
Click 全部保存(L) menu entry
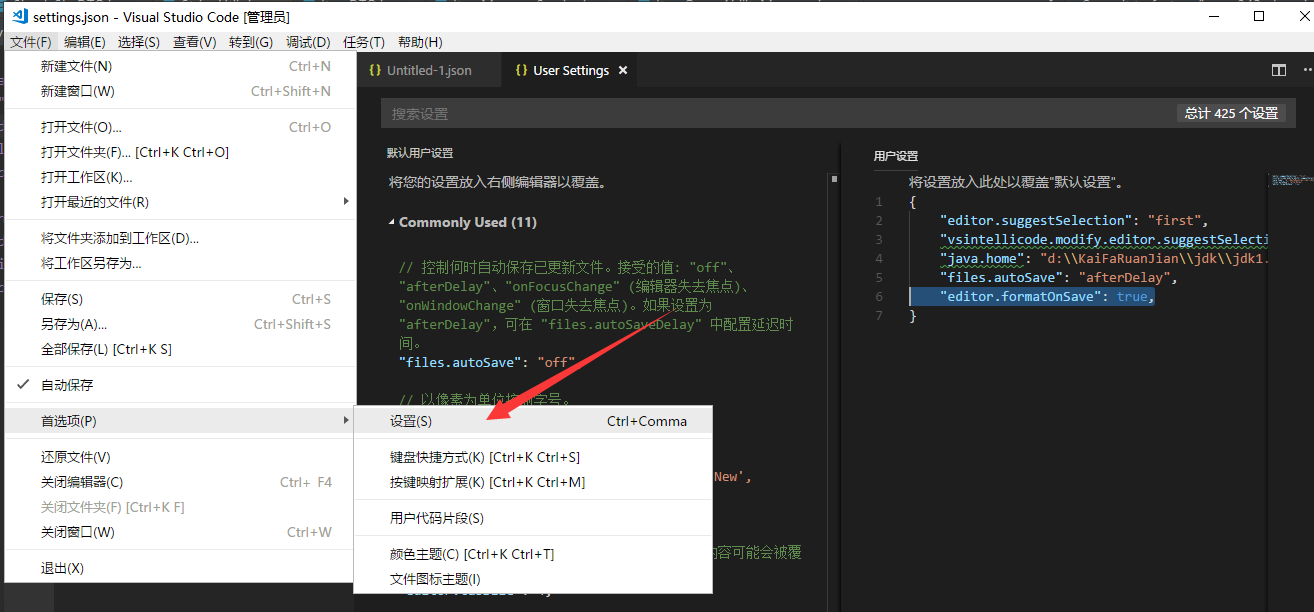pos(180,349)
